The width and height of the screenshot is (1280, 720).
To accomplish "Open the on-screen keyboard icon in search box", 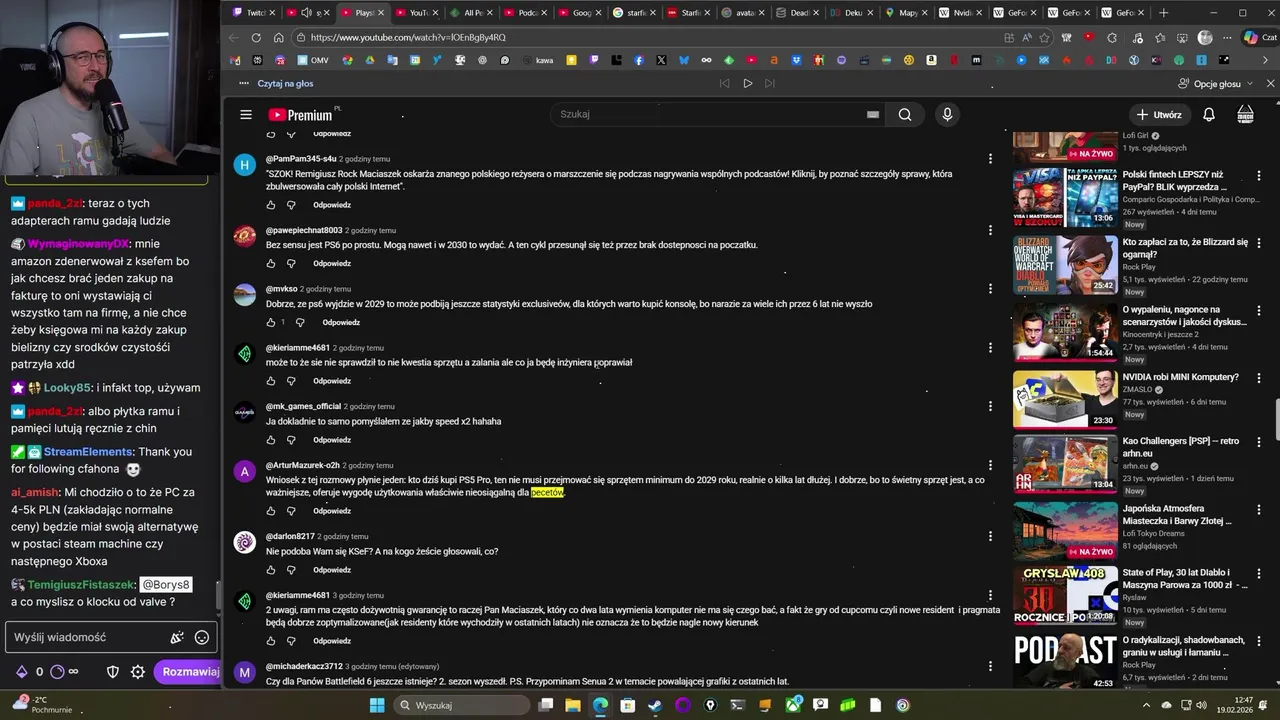I will point(873,115).
